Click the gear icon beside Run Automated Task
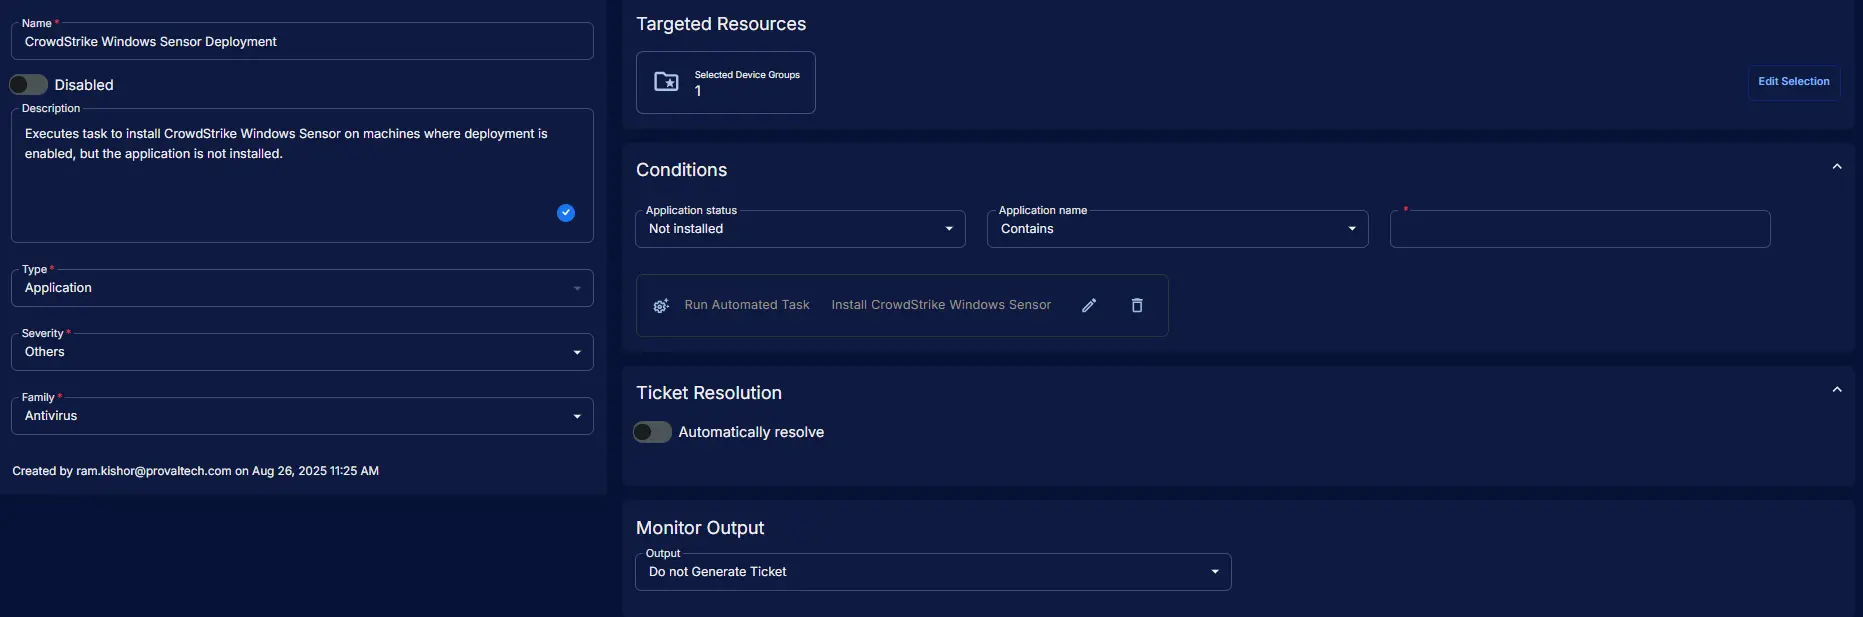This screenshot has height=617, width=1863. pos(661,306)
